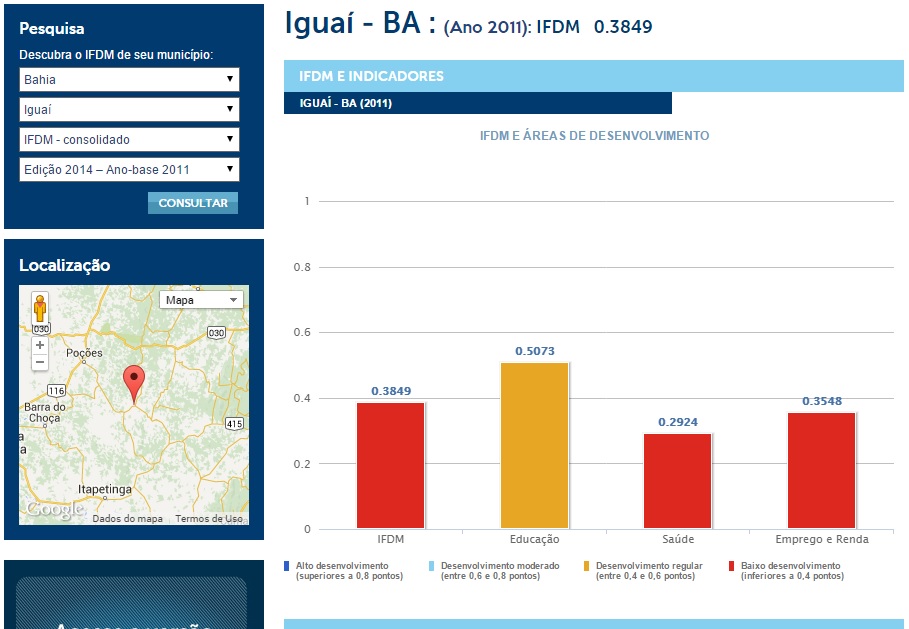Select the IGUAÍ - BA (2011) tab
The width and height of the screenshot is (909, 629).
(x=478, y=103)
